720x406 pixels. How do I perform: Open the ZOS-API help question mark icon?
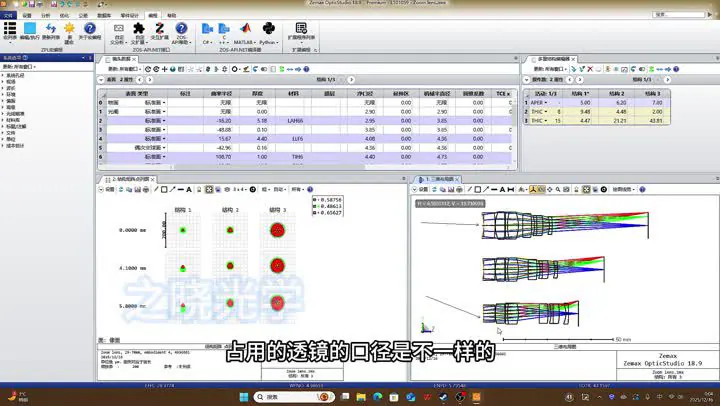click(x=181, y=28)
